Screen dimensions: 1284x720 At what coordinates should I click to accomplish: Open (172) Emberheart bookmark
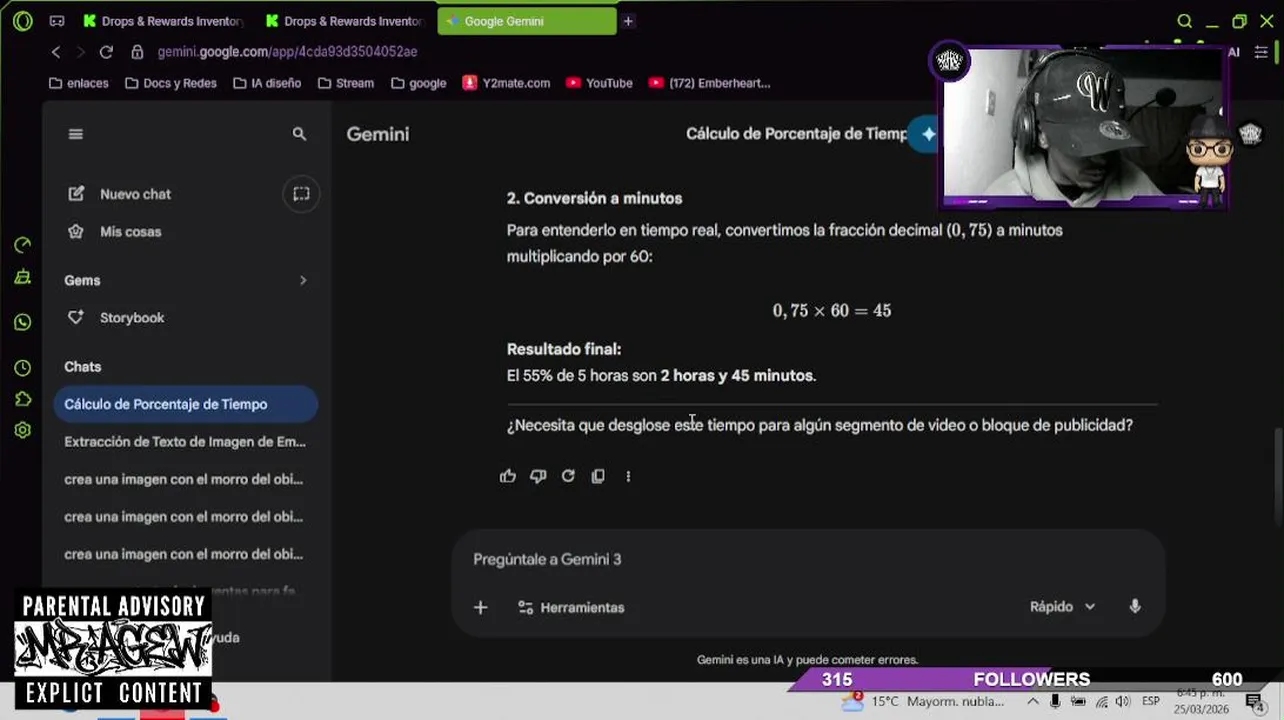click(x=710, y=83)
